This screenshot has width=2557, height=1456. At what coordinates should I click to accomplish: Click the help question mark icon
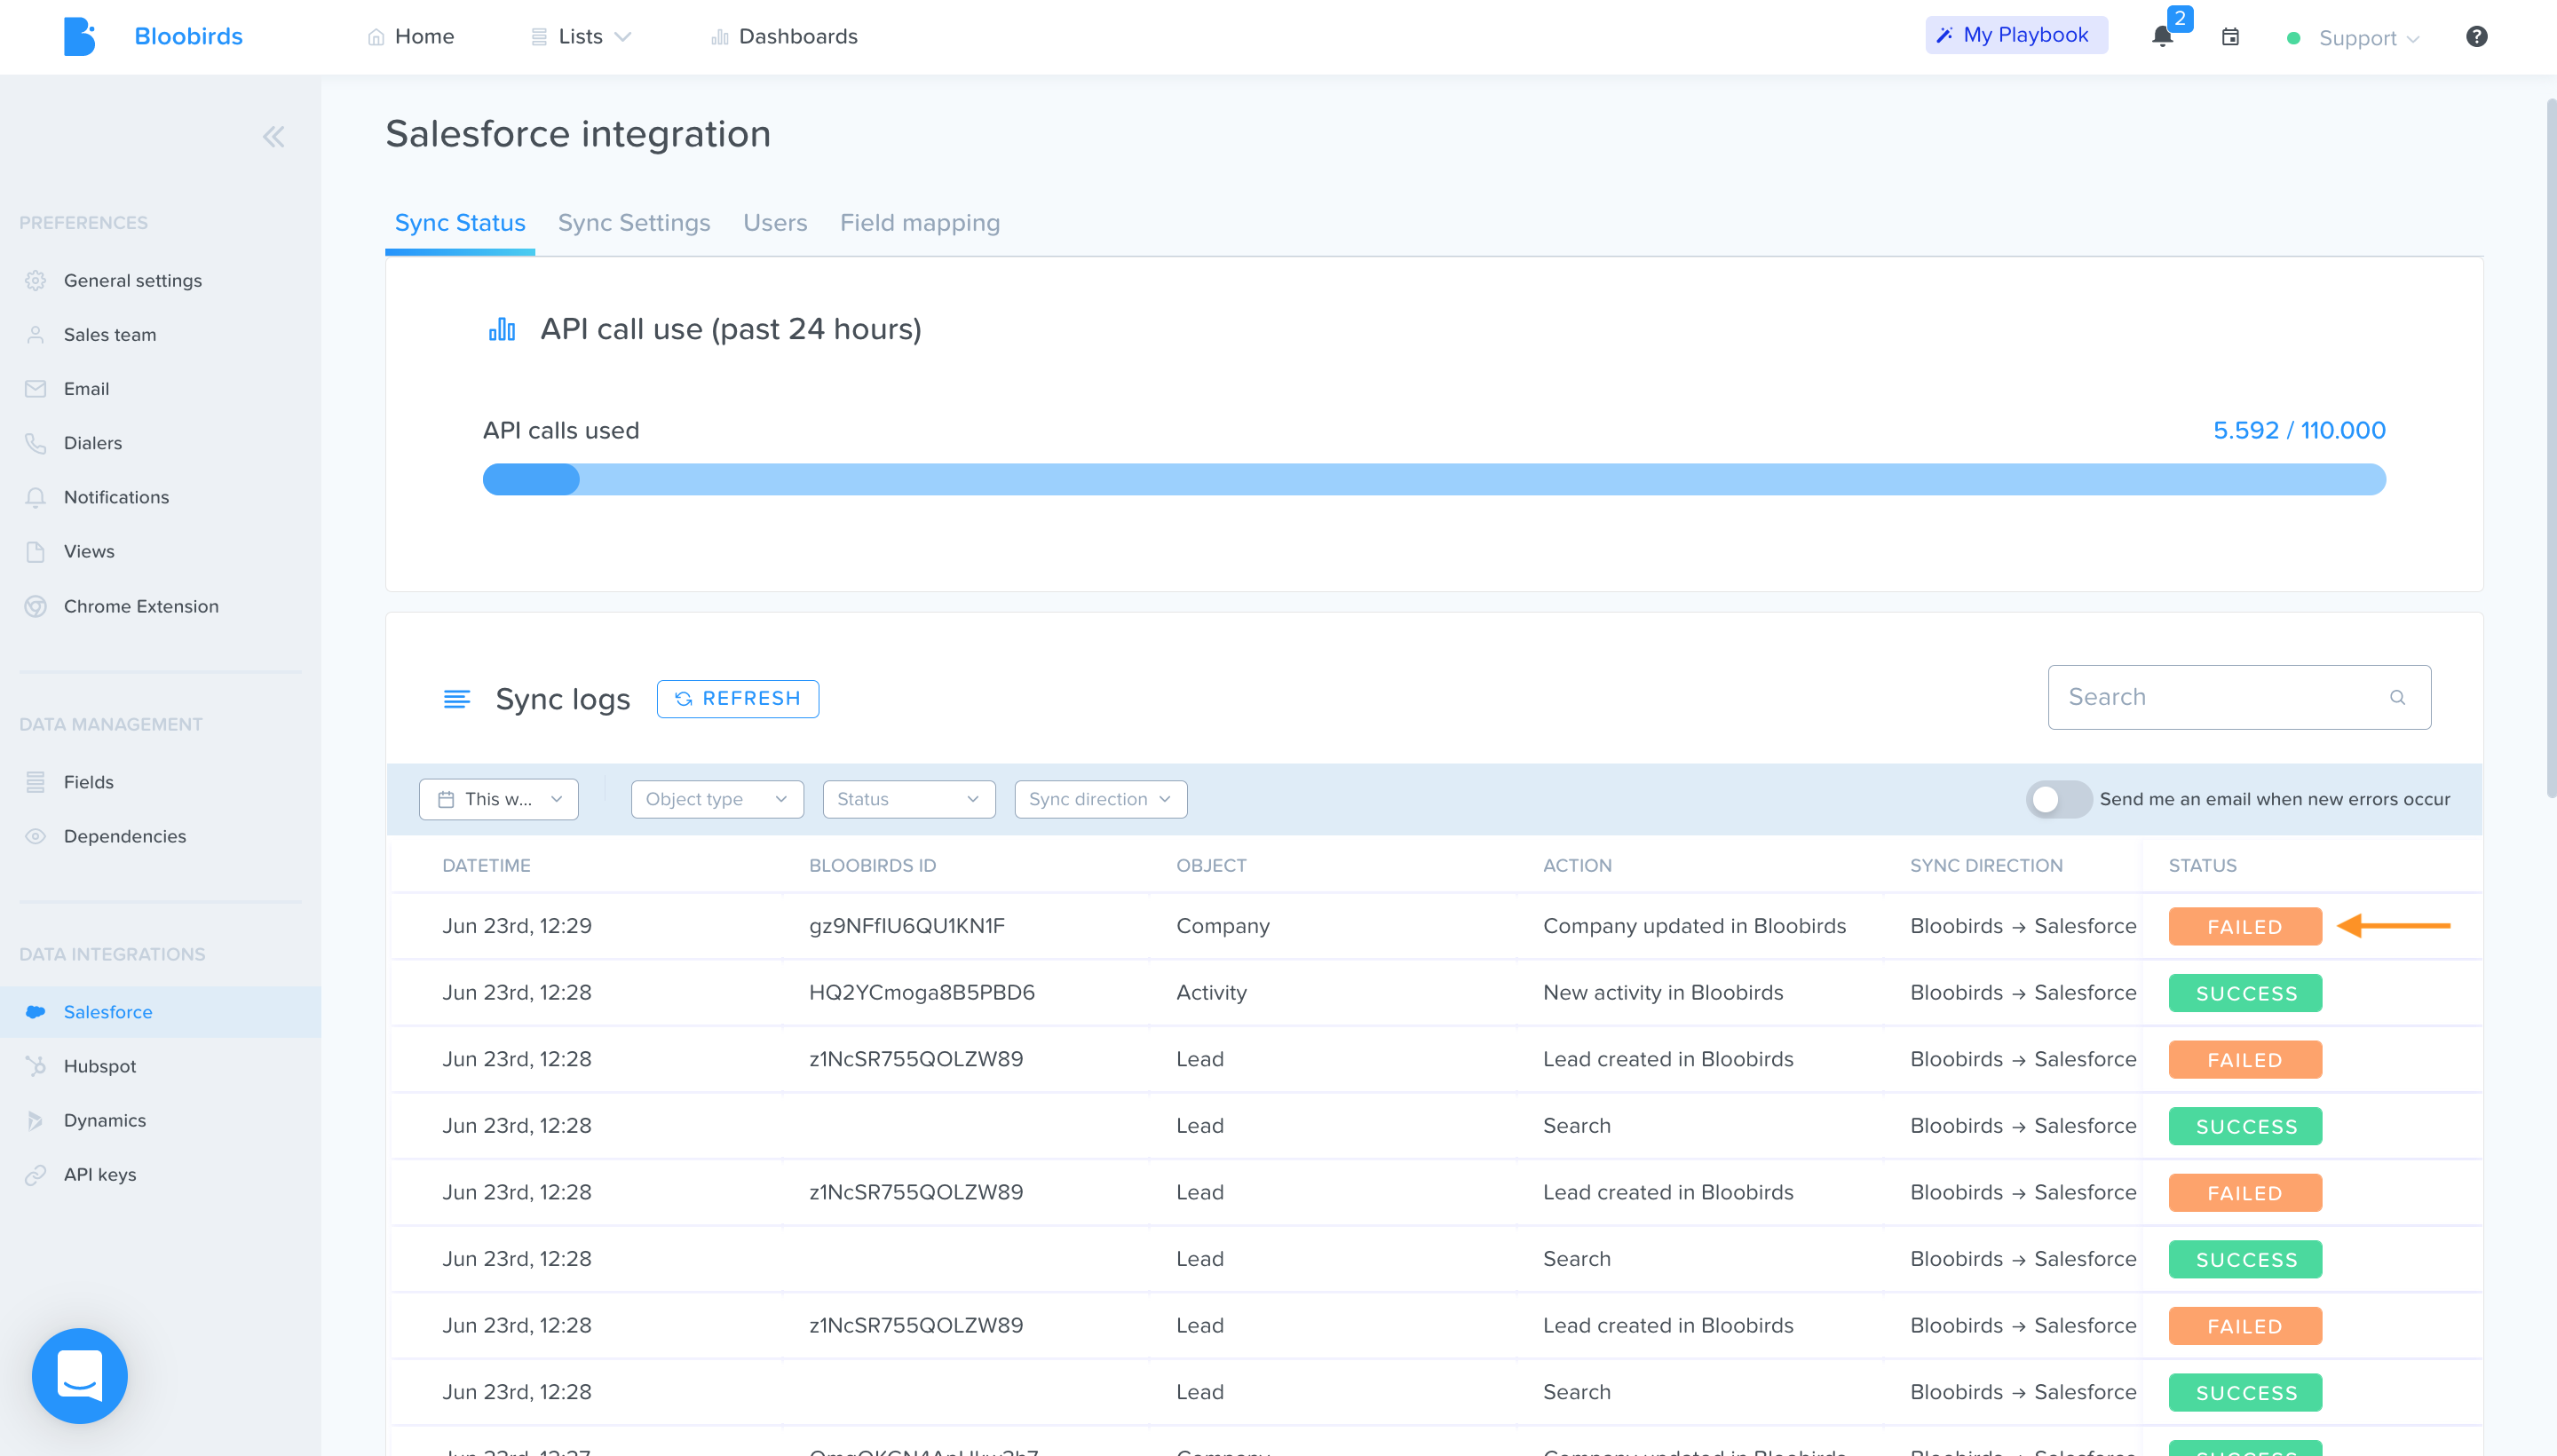(2476, 37)
